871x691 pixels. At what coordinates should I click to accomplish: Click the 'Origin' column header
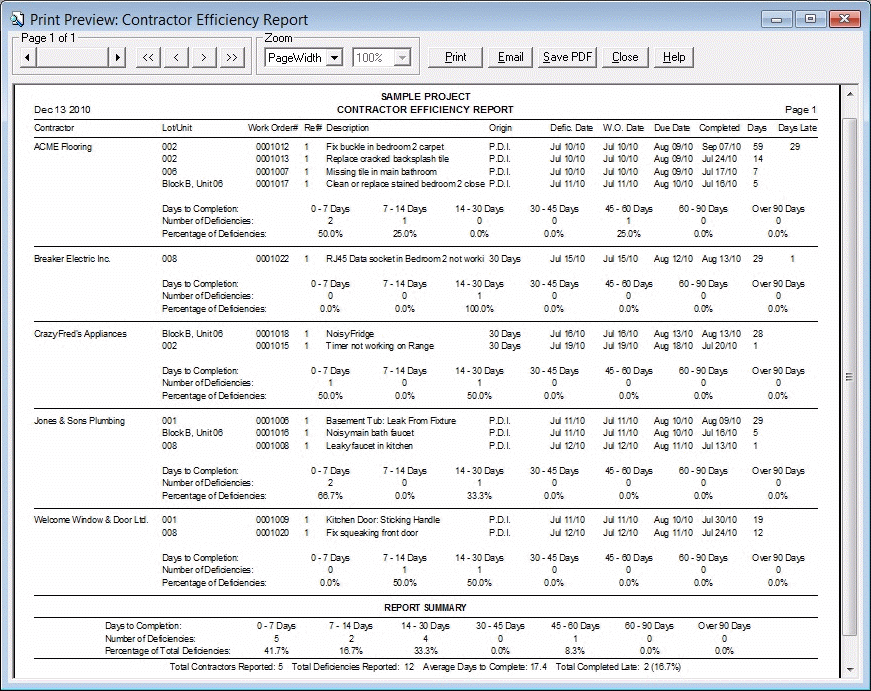click(500, 128)
